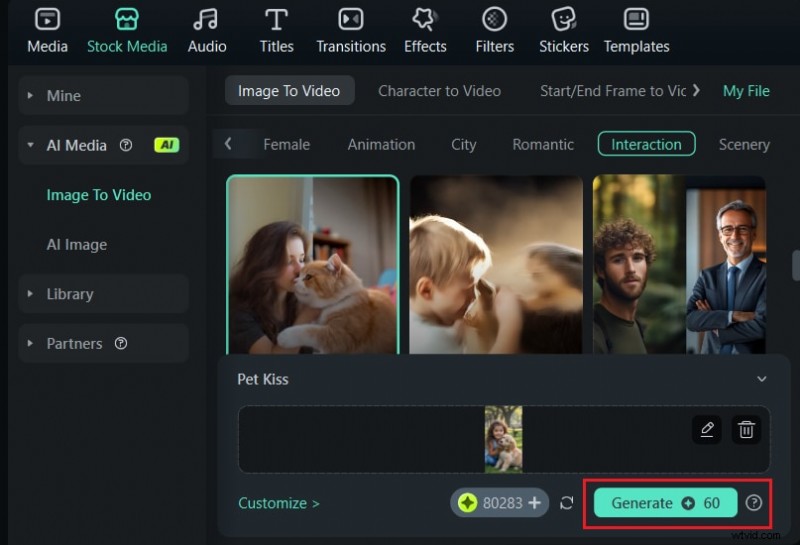Click the edit pencil icon on uploaded image
Viewport: 800px width, 545px height.
coord(707,430)
